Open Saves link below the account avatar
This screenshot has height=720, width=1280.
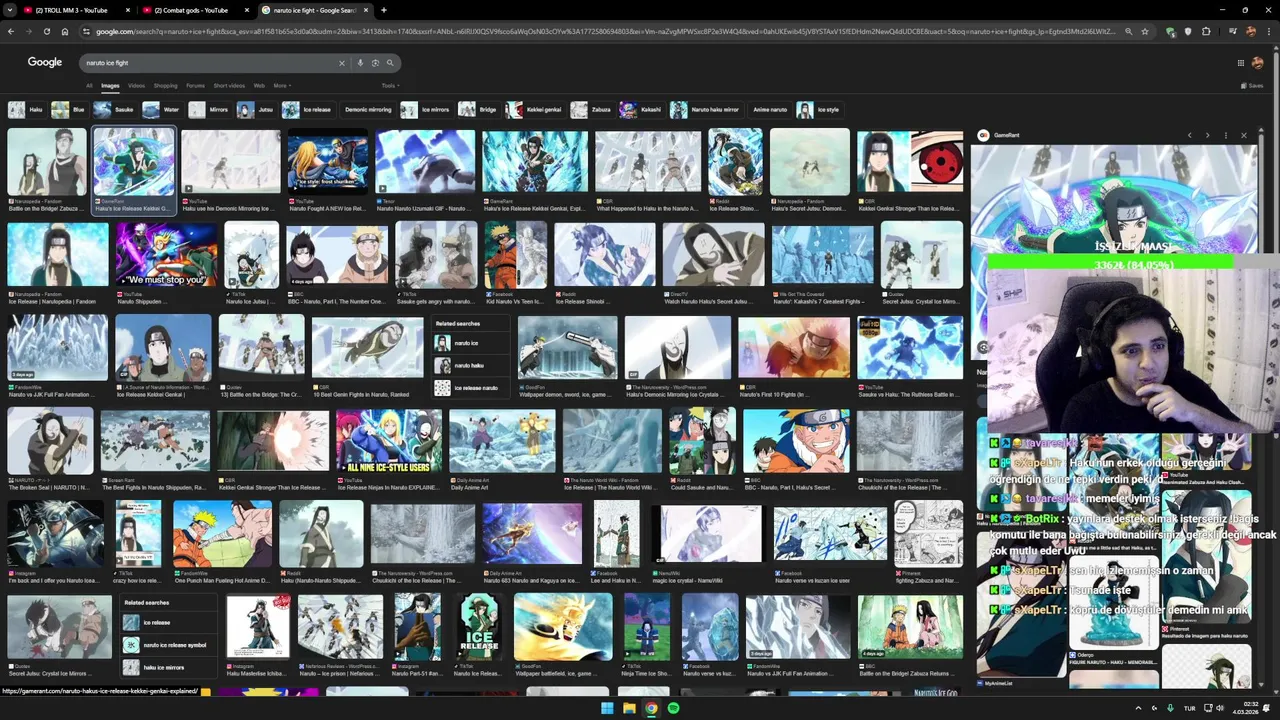pos(1252,86)
